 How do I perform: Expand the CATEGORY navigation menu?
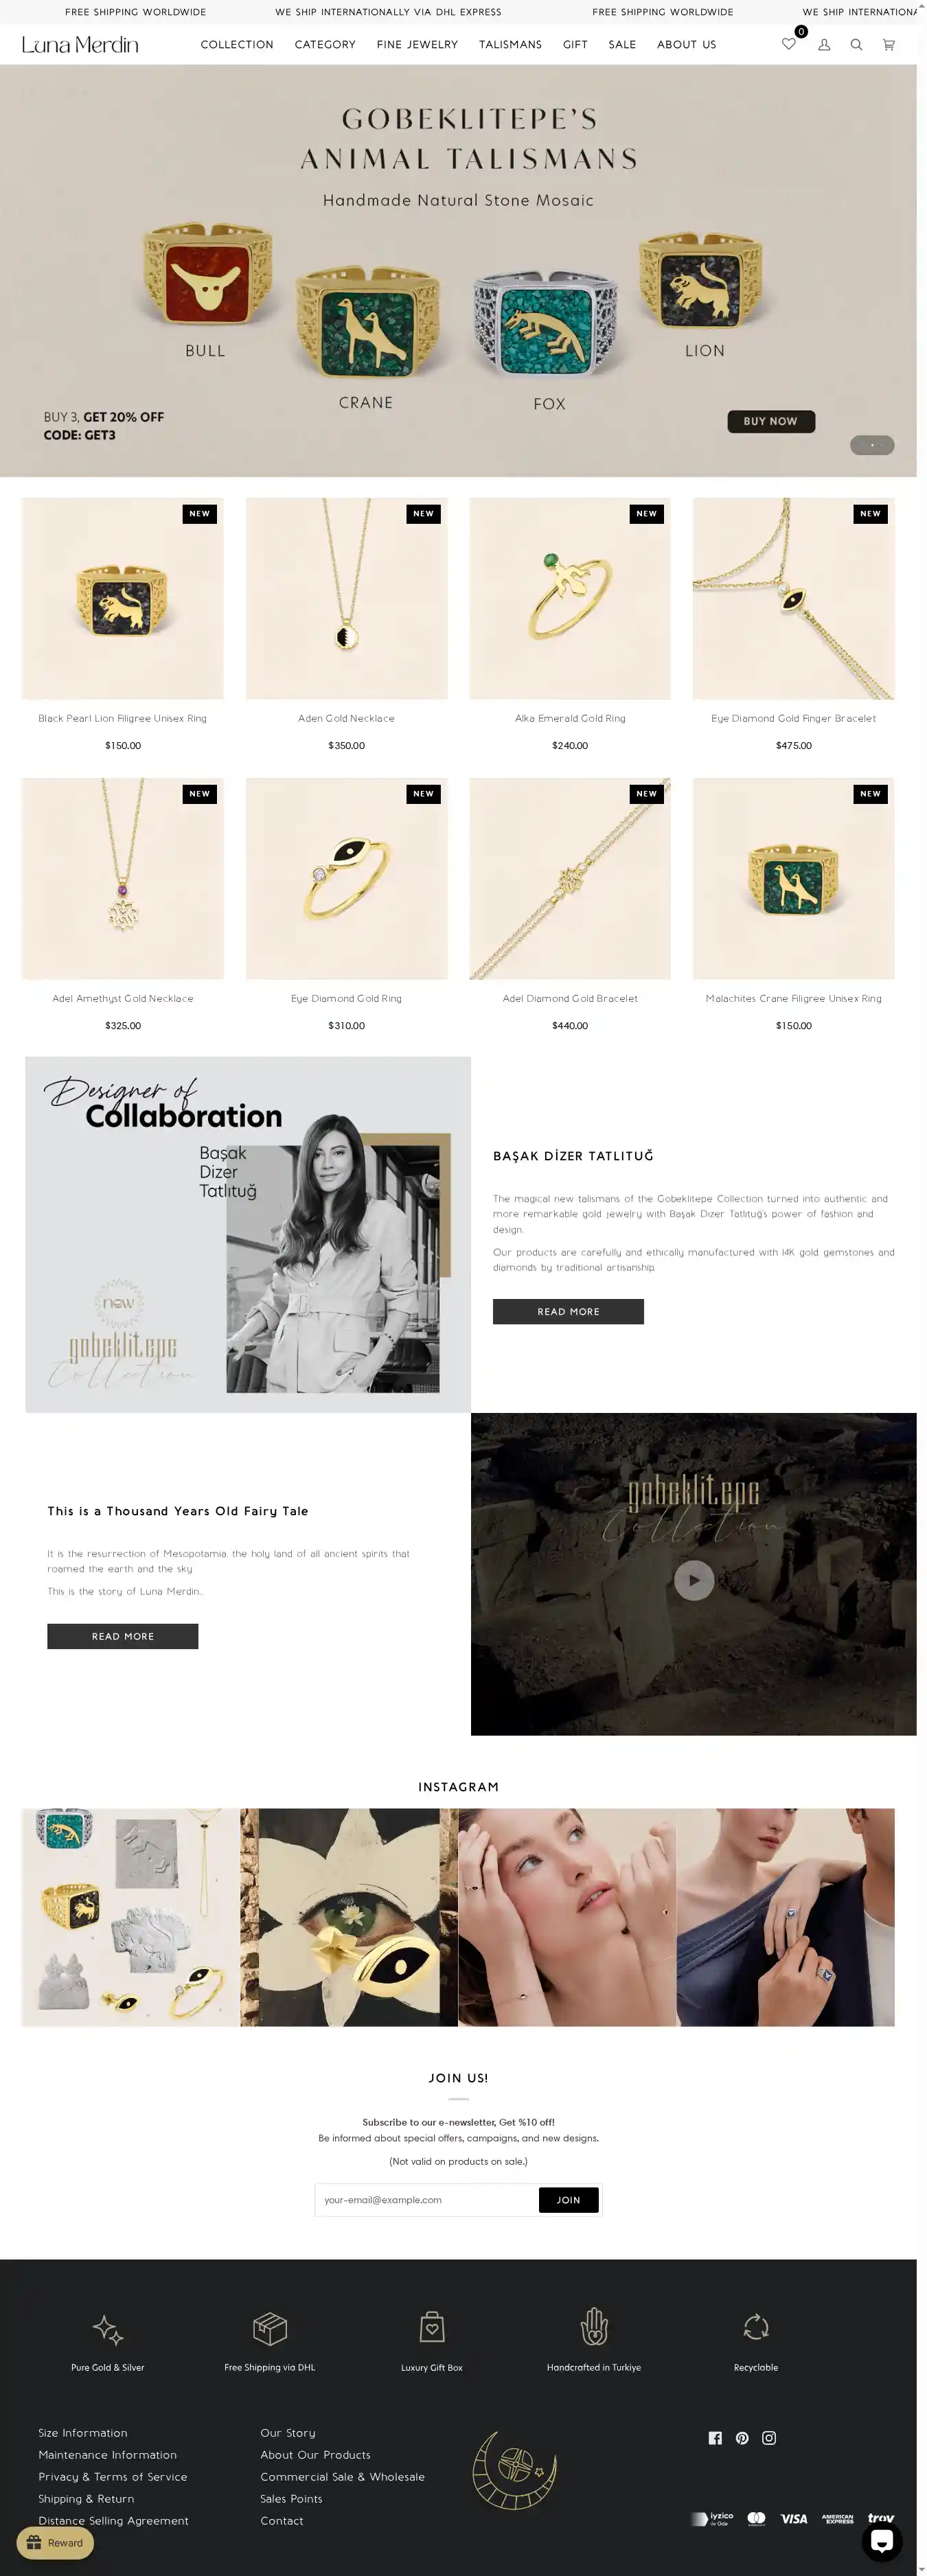point(325,44)
